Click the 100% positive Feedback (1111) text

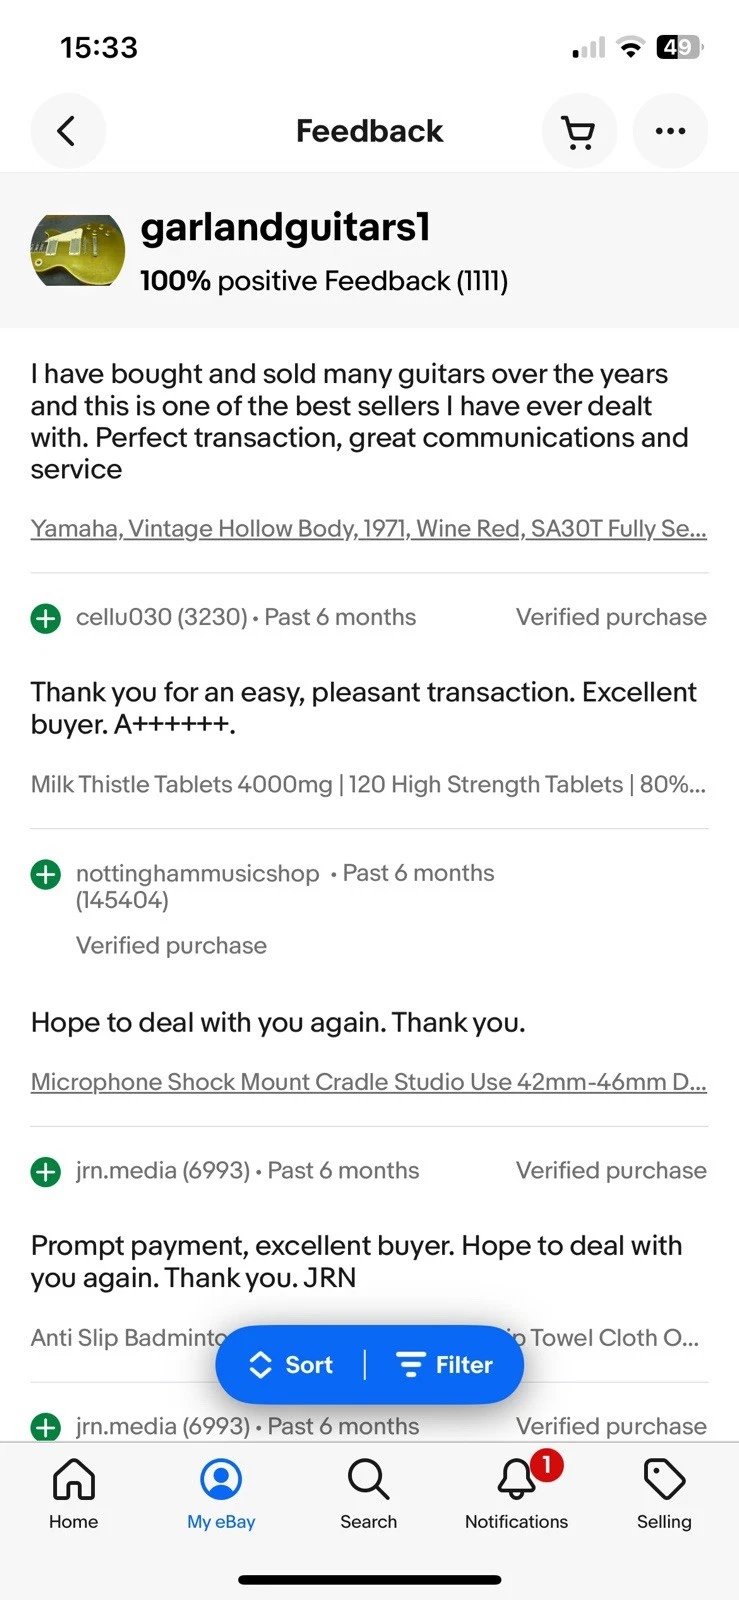tap(324, 281)
